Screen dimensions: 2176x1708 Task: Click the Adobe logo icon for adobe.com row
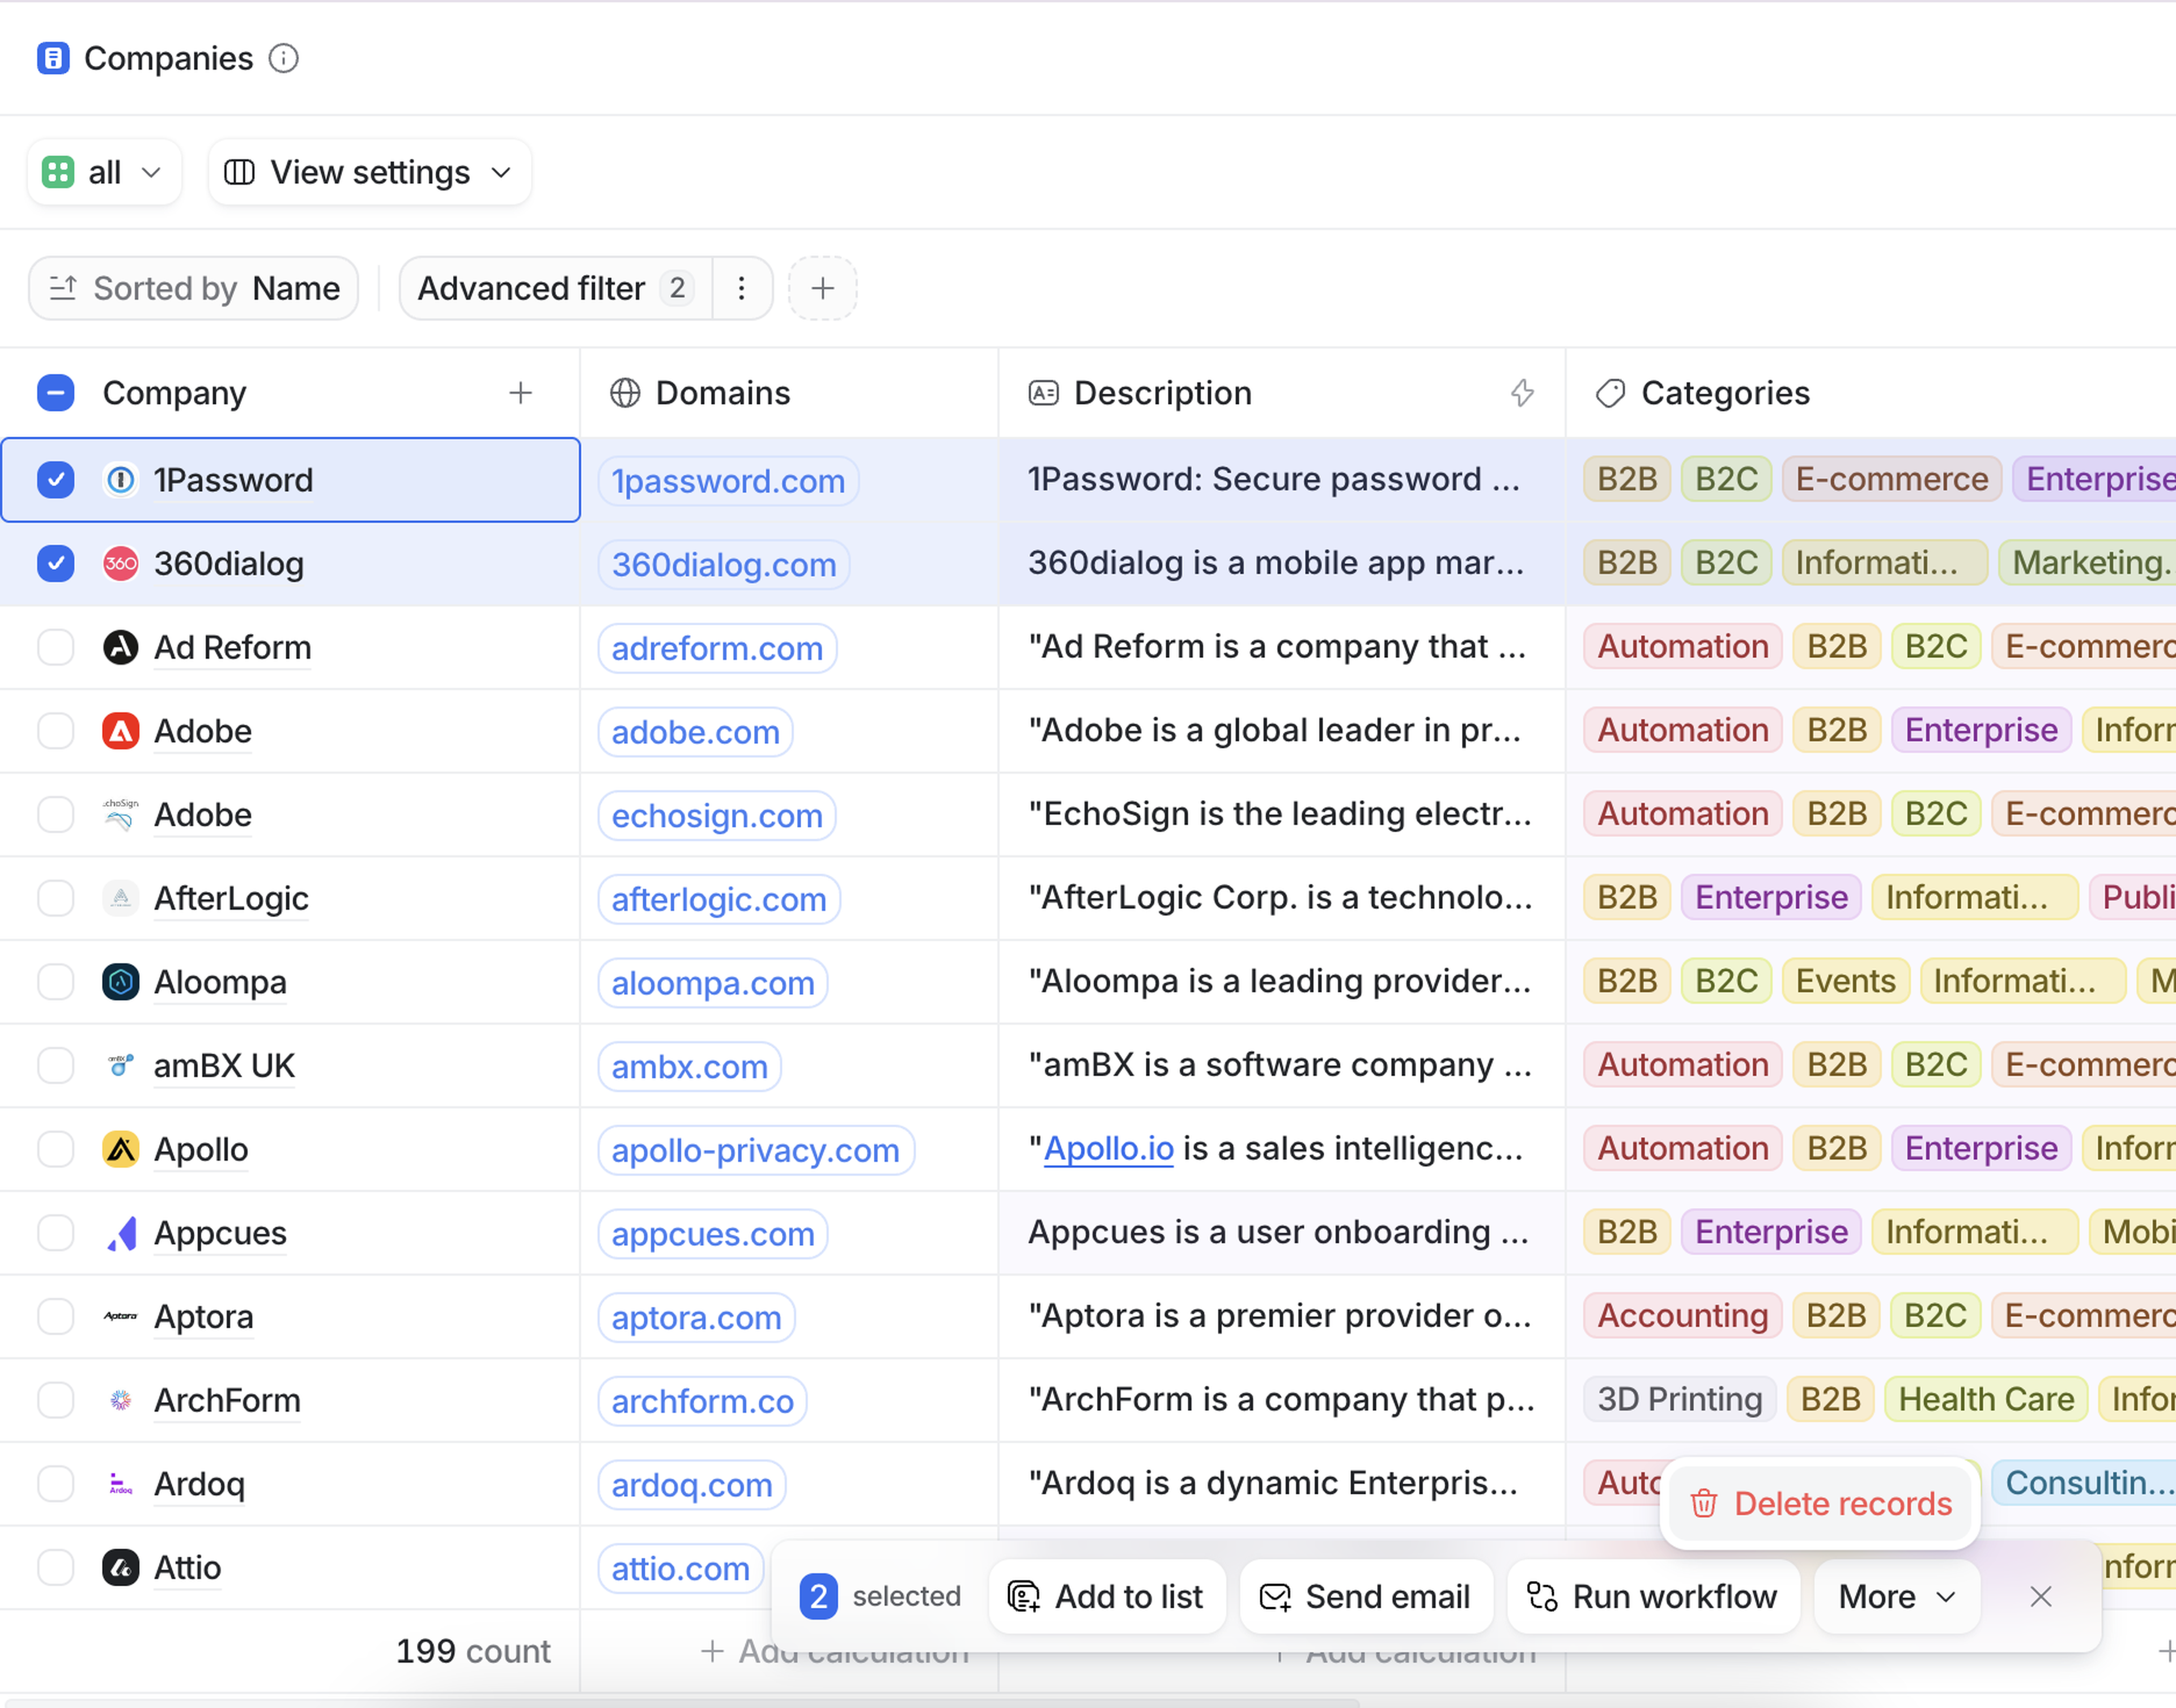[121, 731]
